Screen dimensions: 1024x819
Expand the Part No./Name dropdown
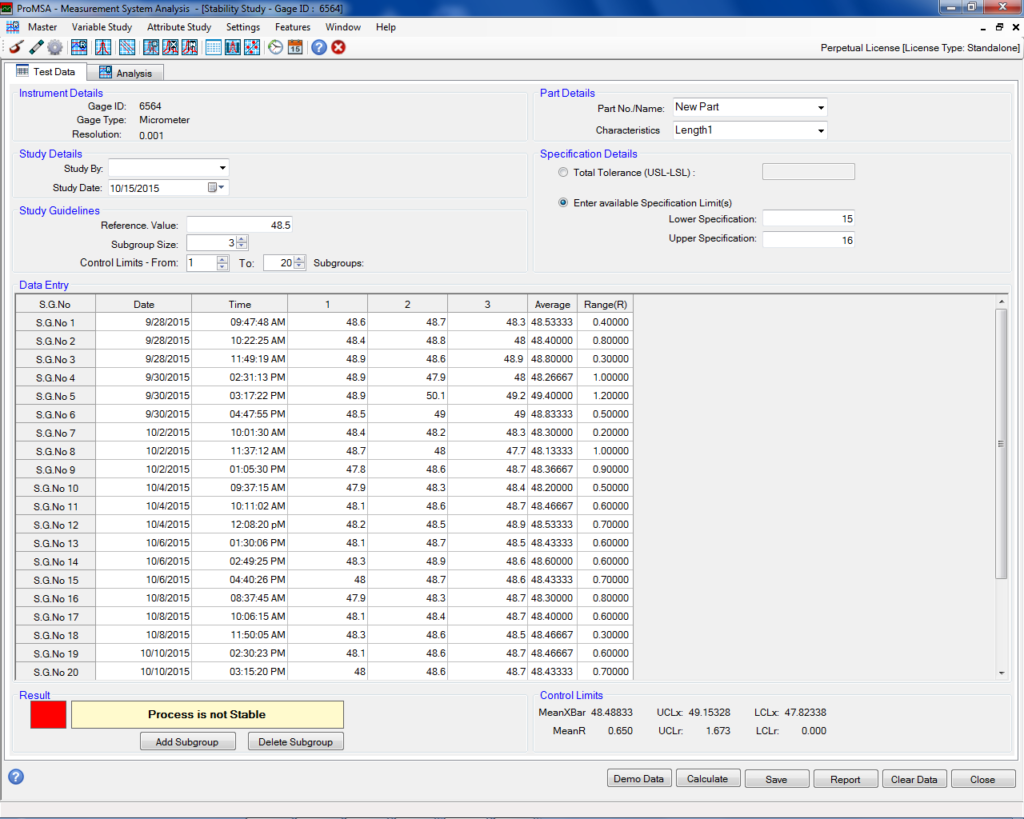(x=821, y=108)
